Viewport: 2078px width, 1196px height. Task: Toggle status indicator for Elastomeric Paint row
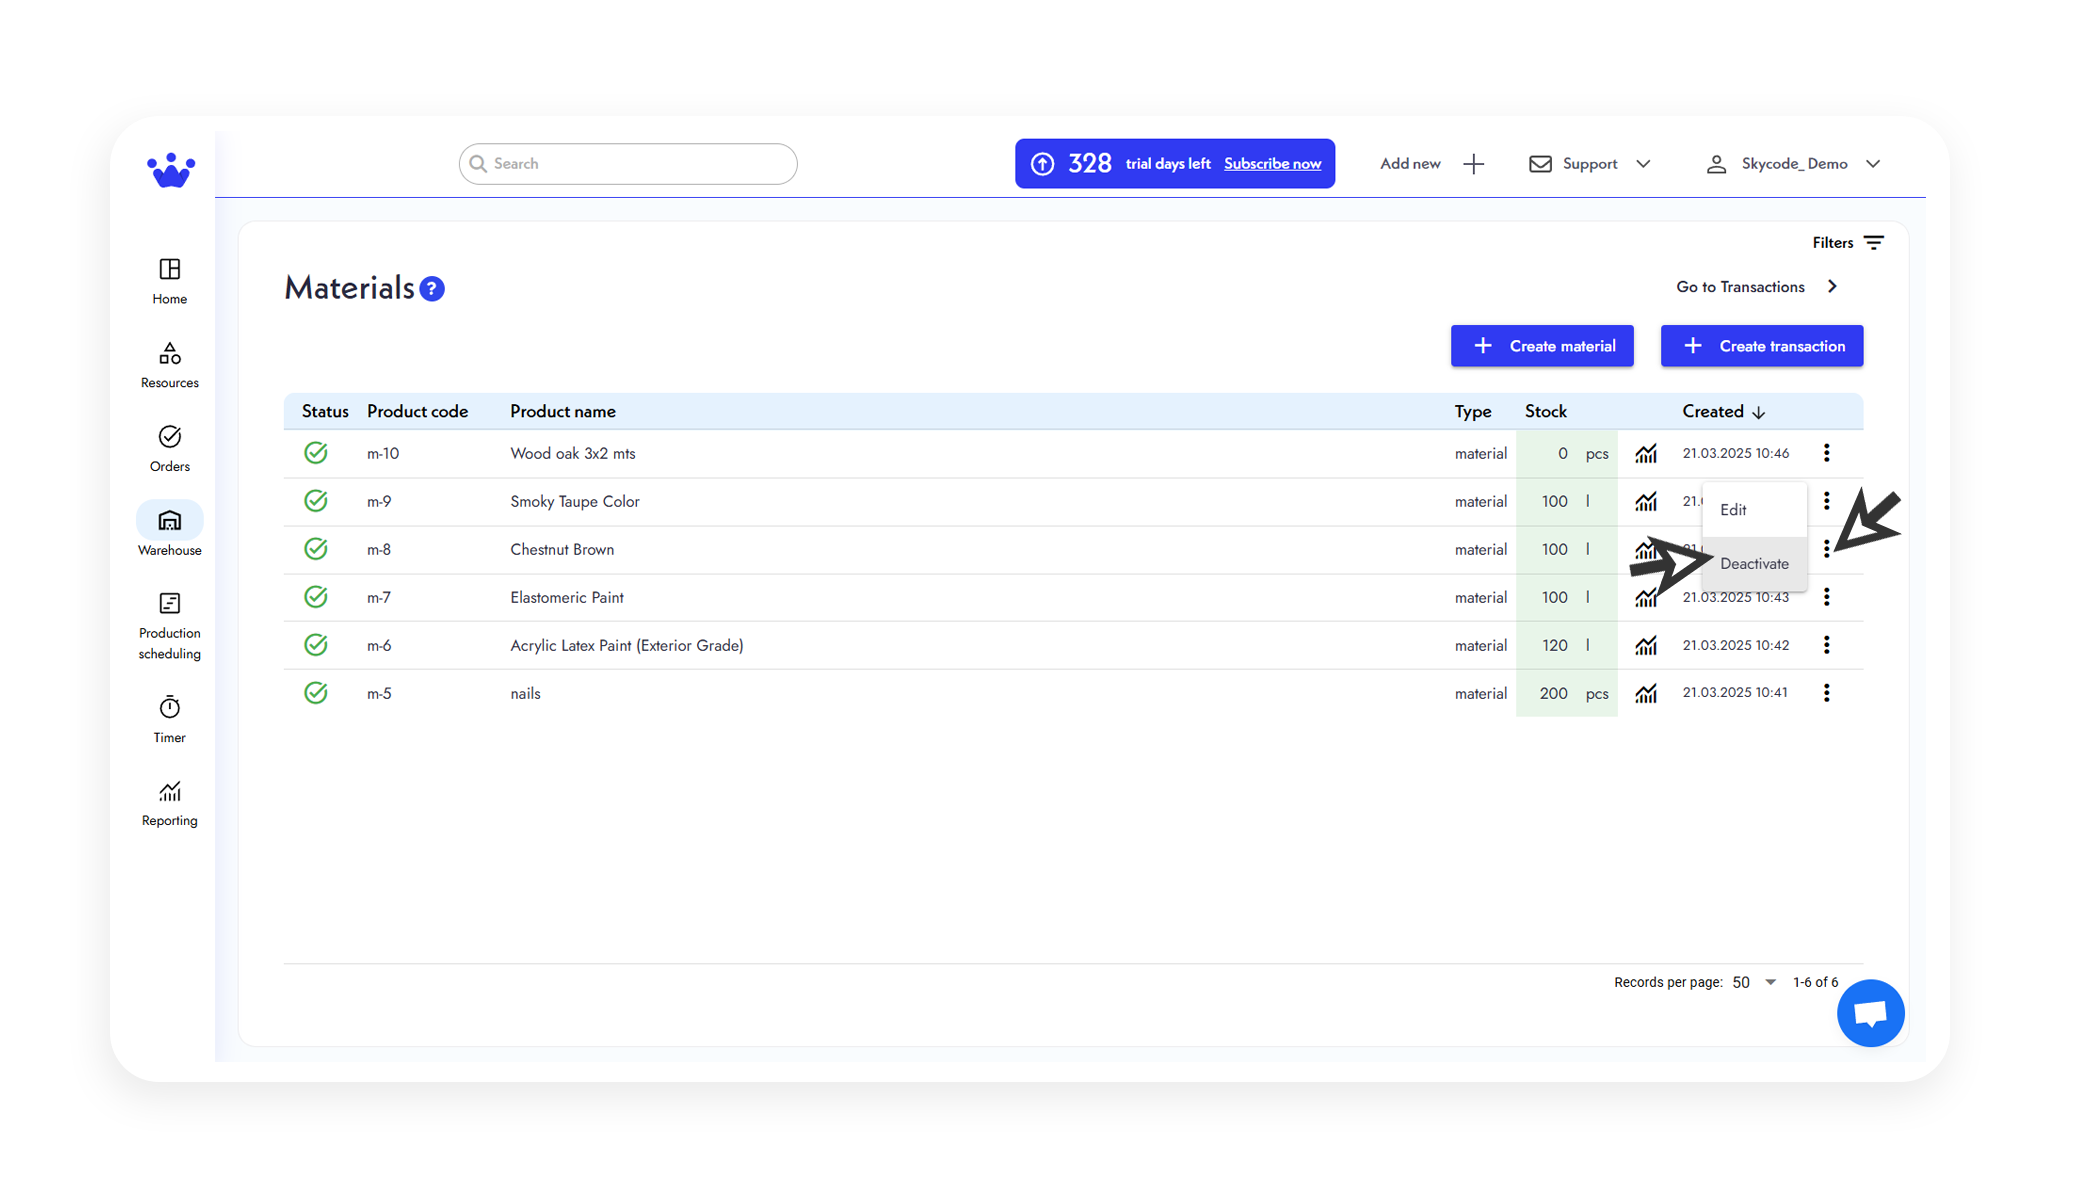click(316, 597)
